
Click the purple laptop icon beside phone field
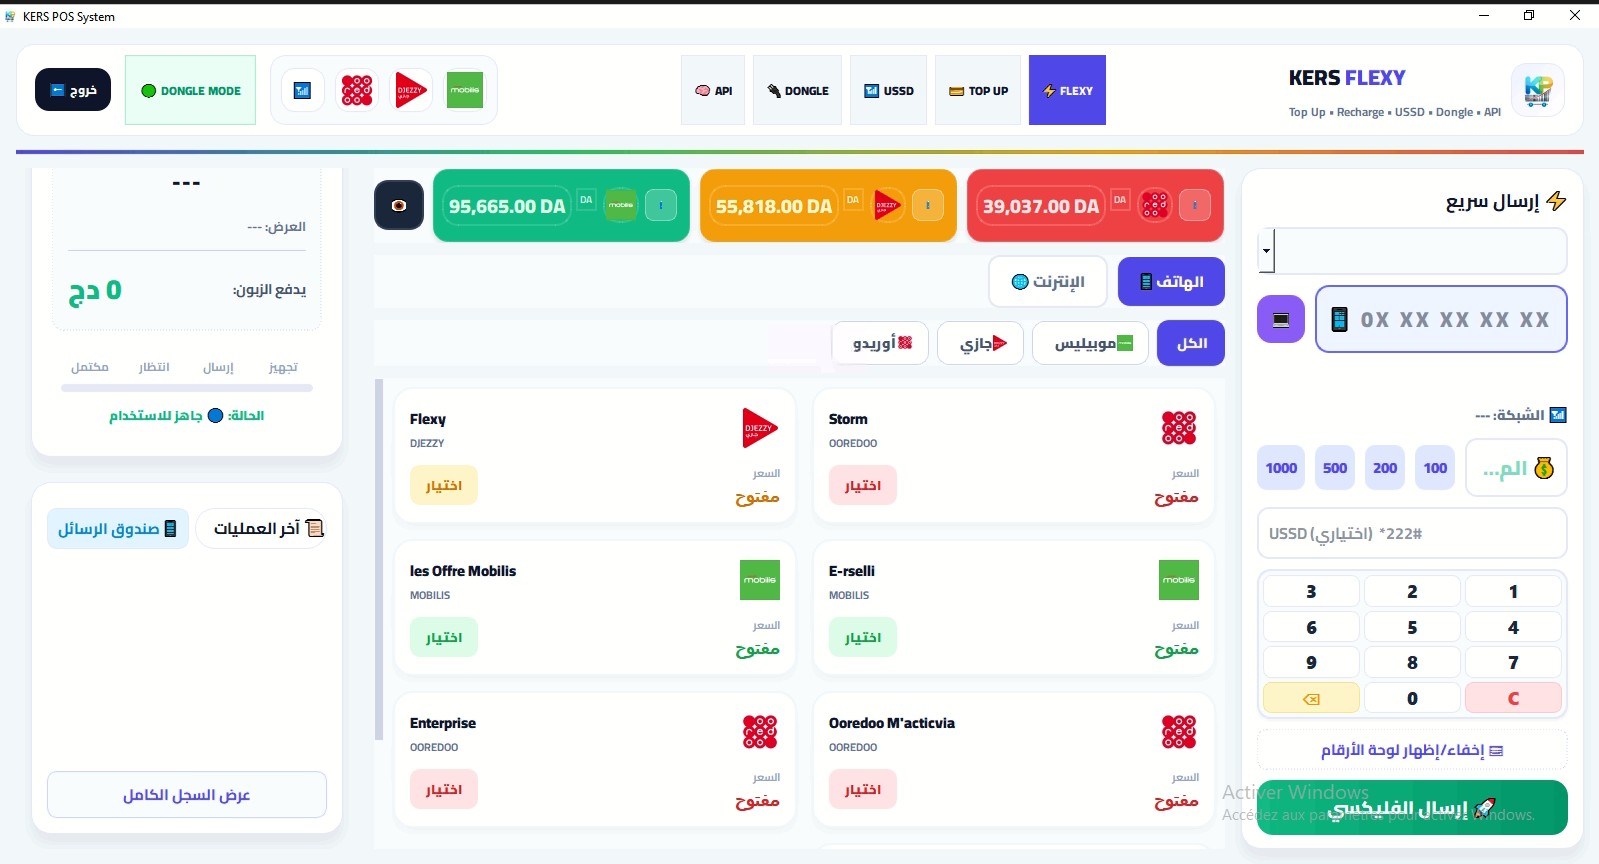(1280, 320)
